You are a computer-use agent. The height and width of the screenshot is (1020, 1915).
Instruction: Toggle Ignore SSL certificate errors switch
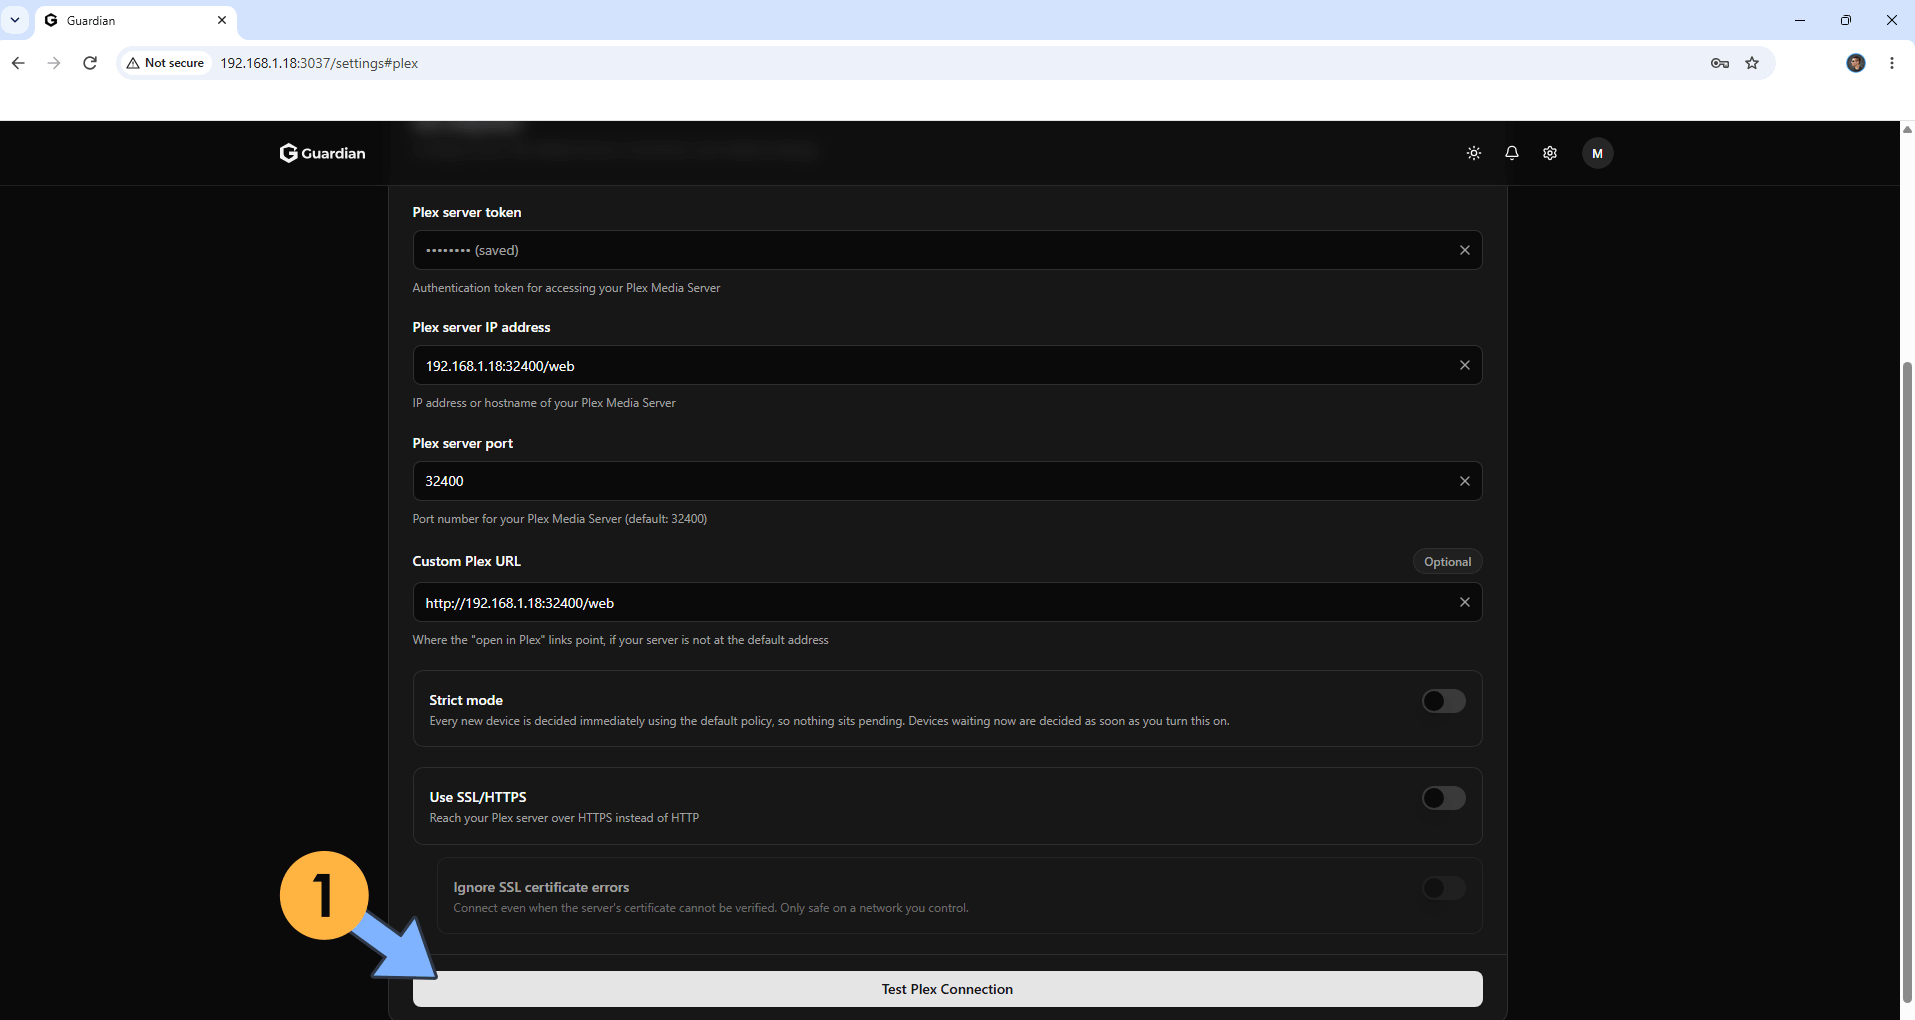point(1444,888)
